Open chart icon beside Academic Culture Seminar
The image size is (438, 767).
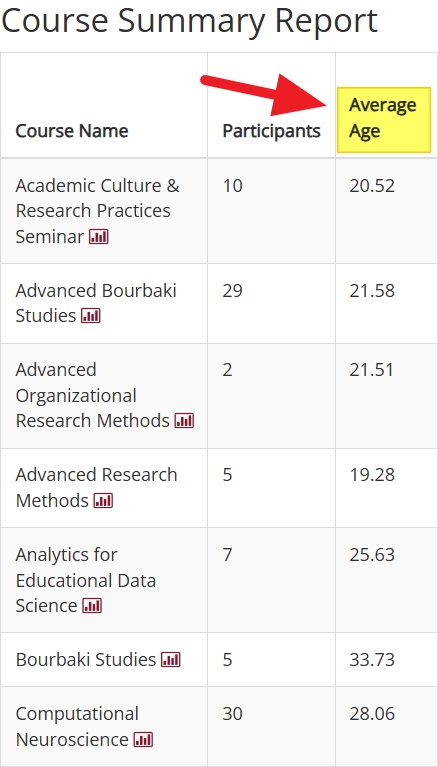click(x=98, y=237)
